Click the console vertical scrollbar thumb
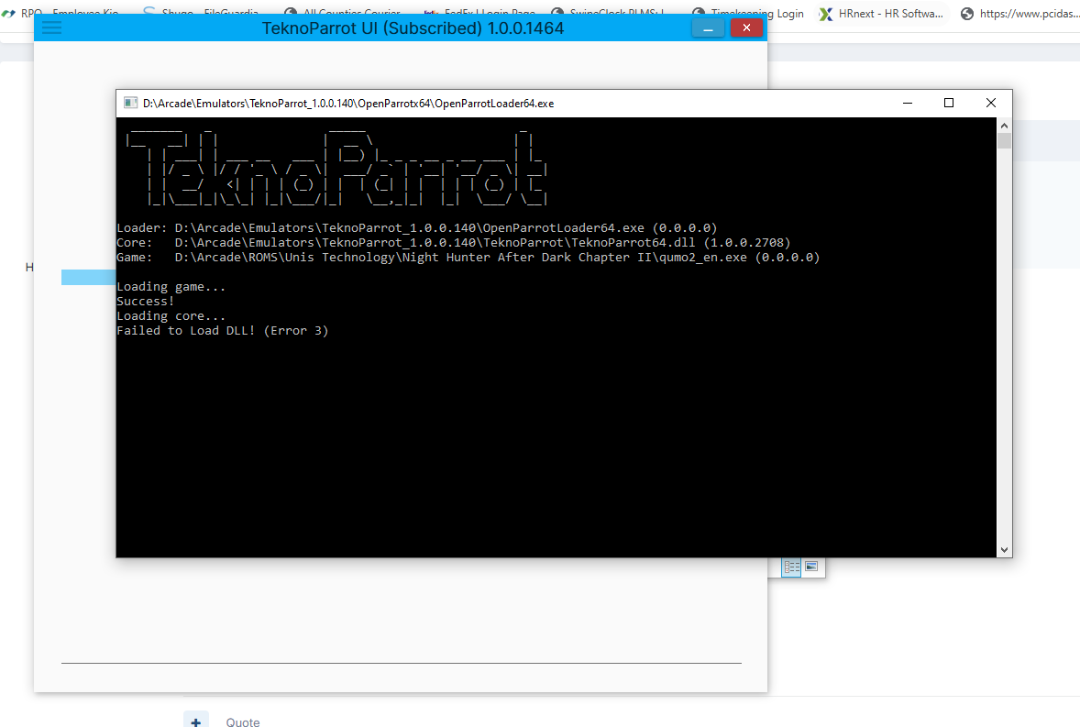 1004,141
